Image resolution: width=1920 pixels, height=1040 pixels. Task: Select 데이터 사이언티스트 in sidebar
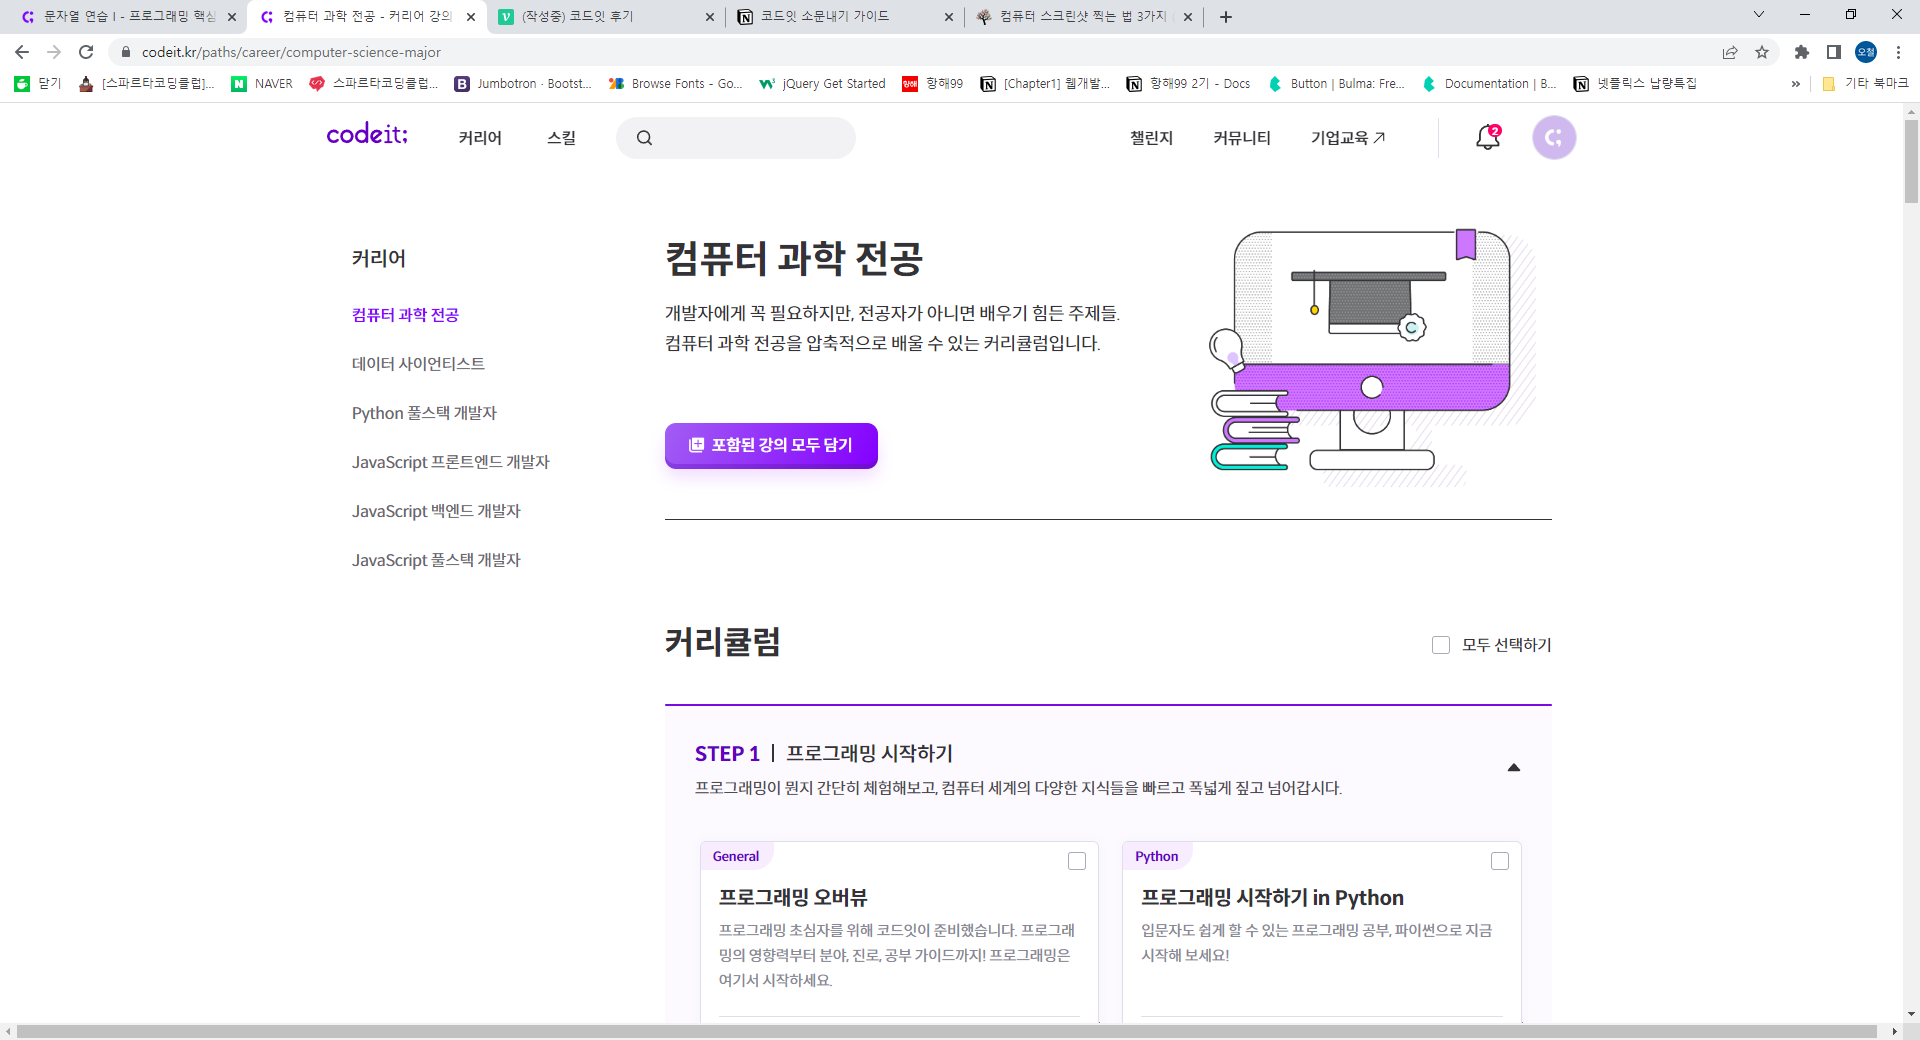[x=418, y=364]
